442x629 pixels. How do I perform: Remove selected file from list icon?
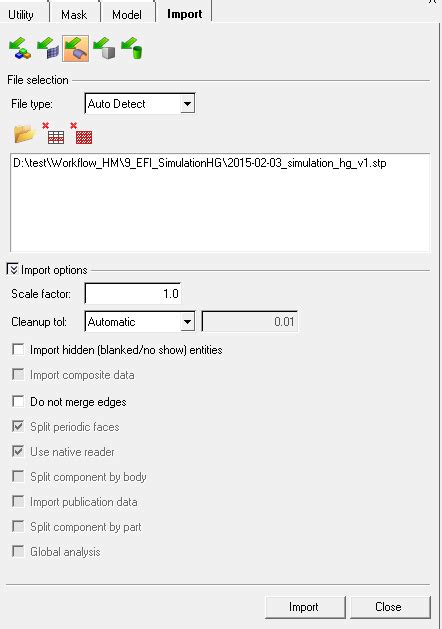[53, 134]
